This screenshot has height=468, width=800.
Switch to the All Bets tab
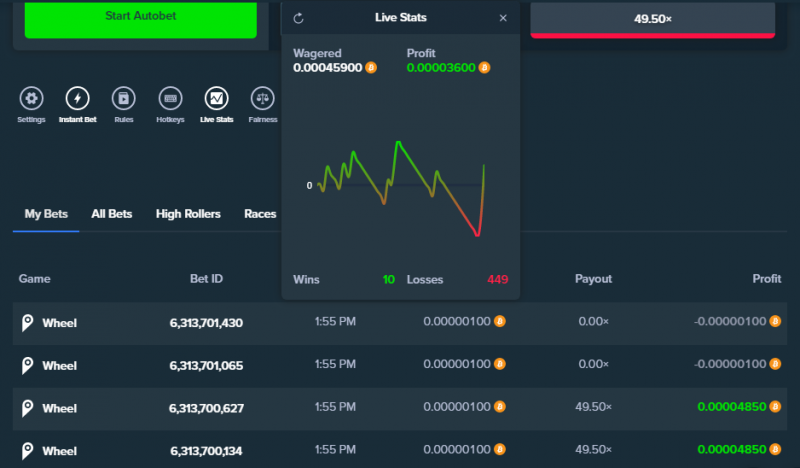point(112,214)
